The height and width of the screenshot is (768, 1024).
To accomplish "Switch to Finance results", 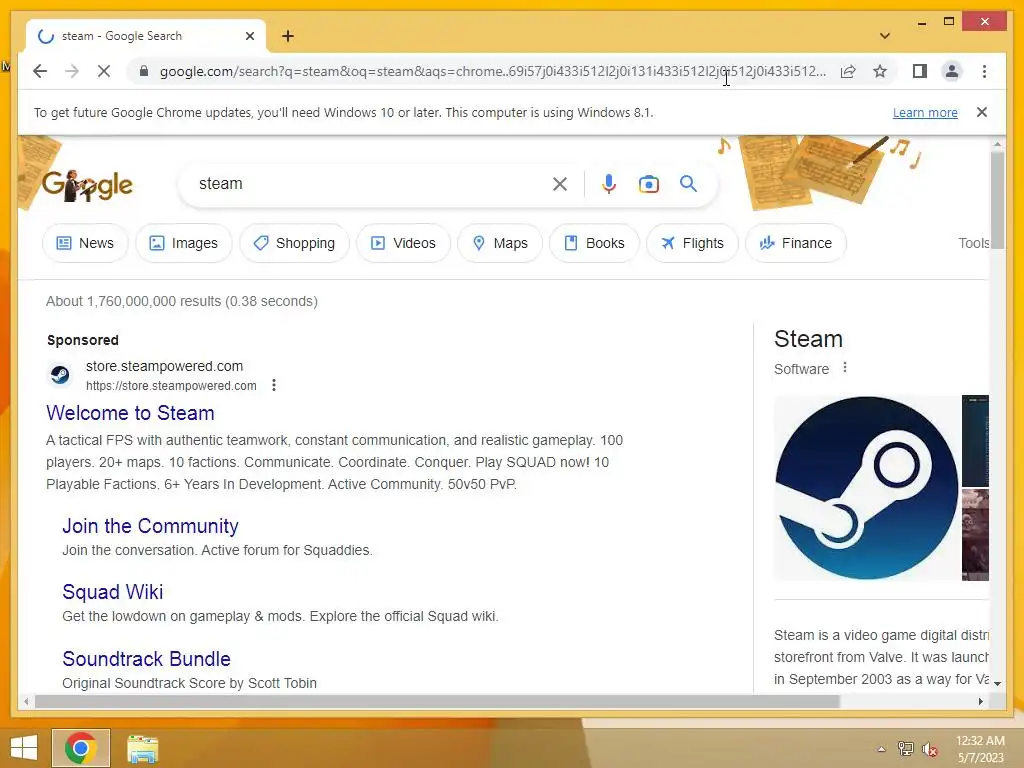I will pos(795,243).
